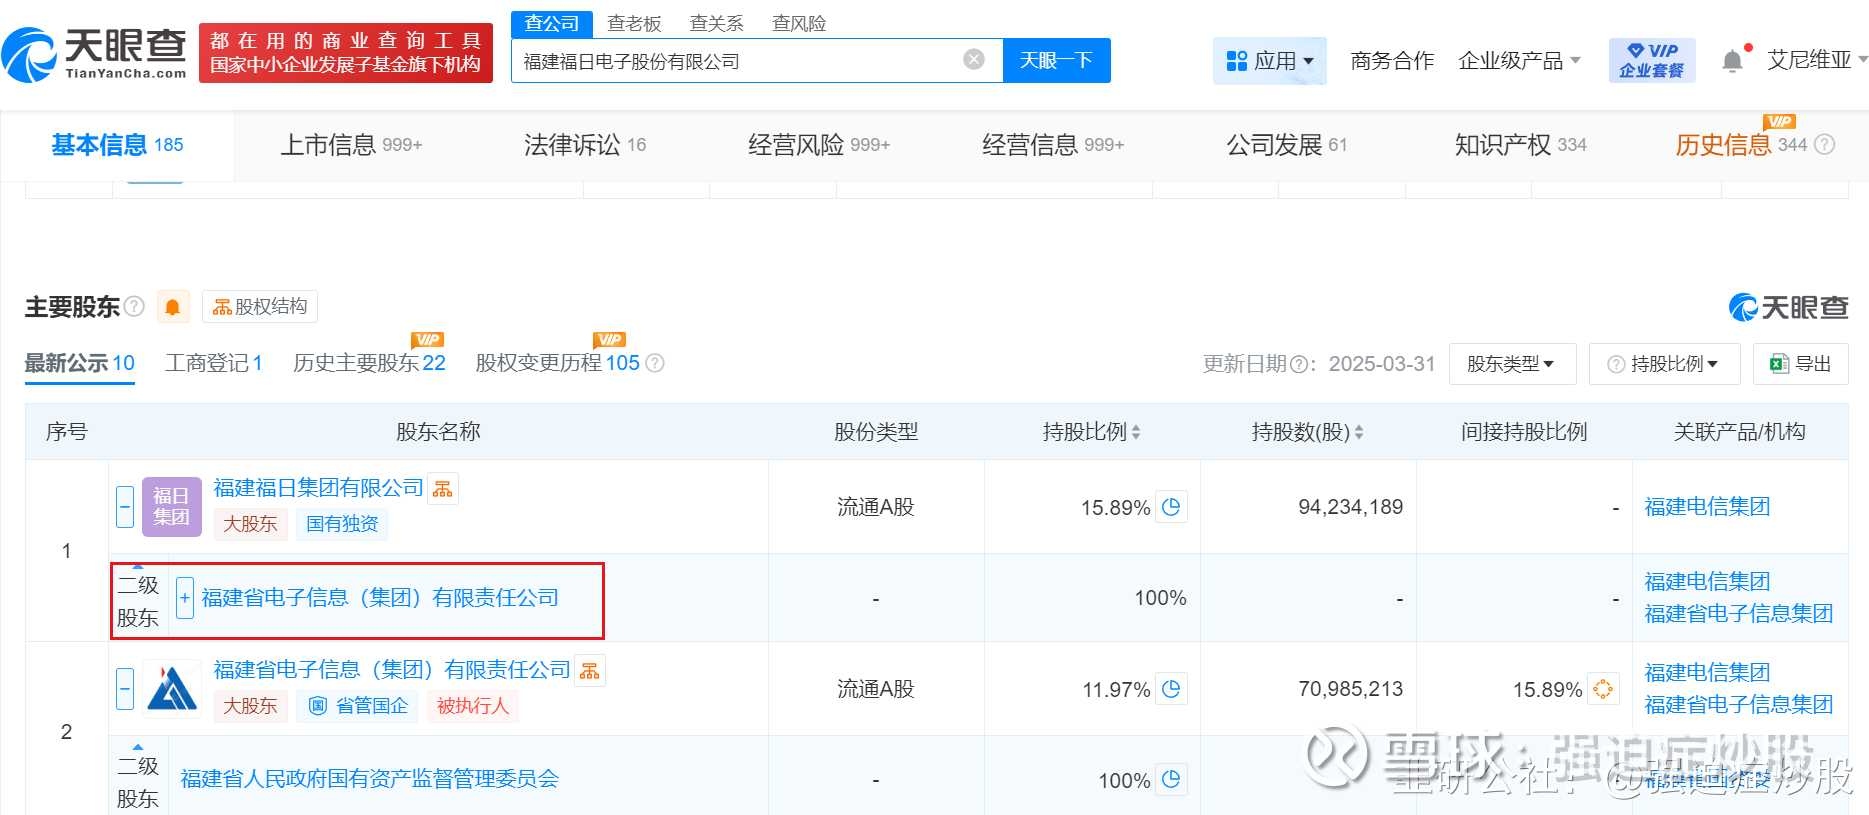Open equity structure icon for row 2 福建省电子信息集团
1869x815 pixels.
click(x=590, y=670)
